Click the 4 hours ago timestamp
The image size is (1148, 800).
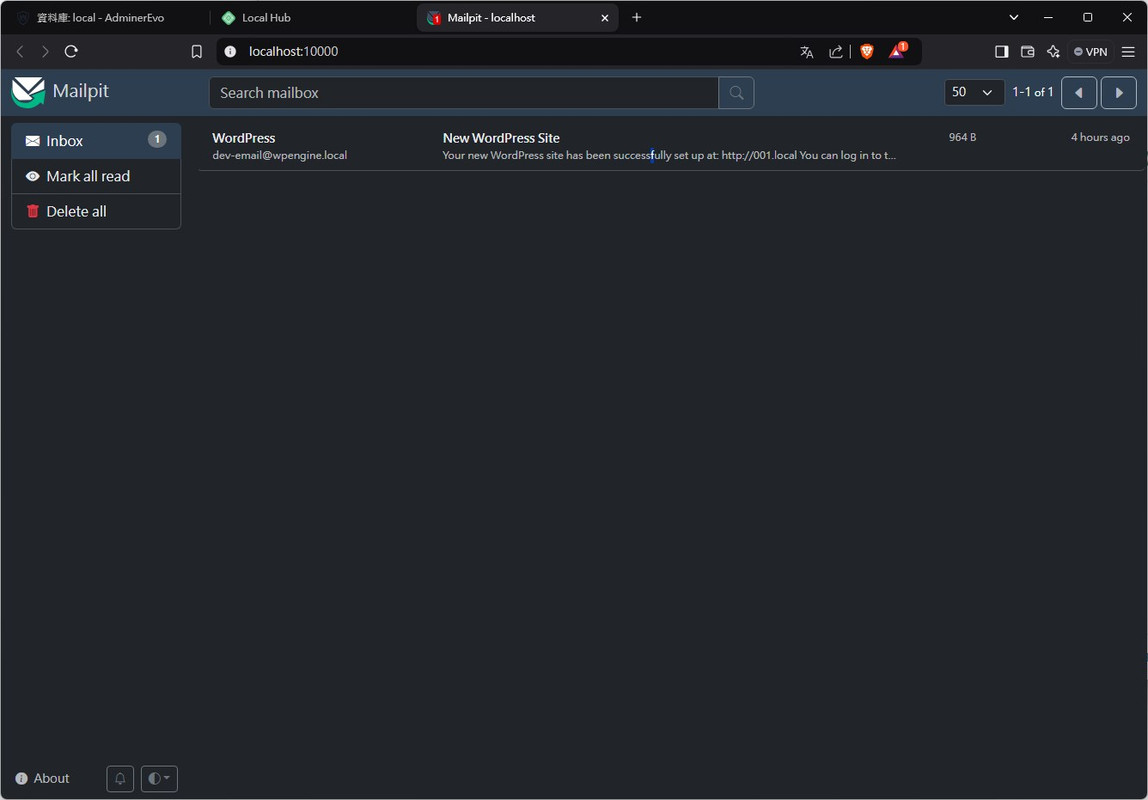coord(1100,138)
